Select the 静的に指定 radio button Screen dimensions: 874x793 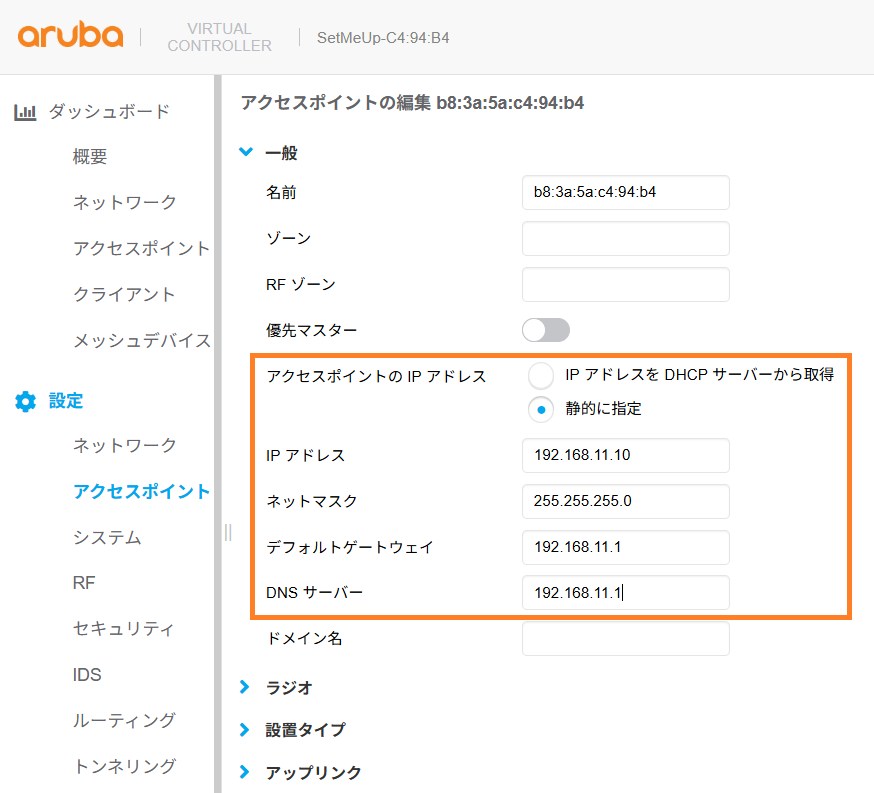coord(541,408)
